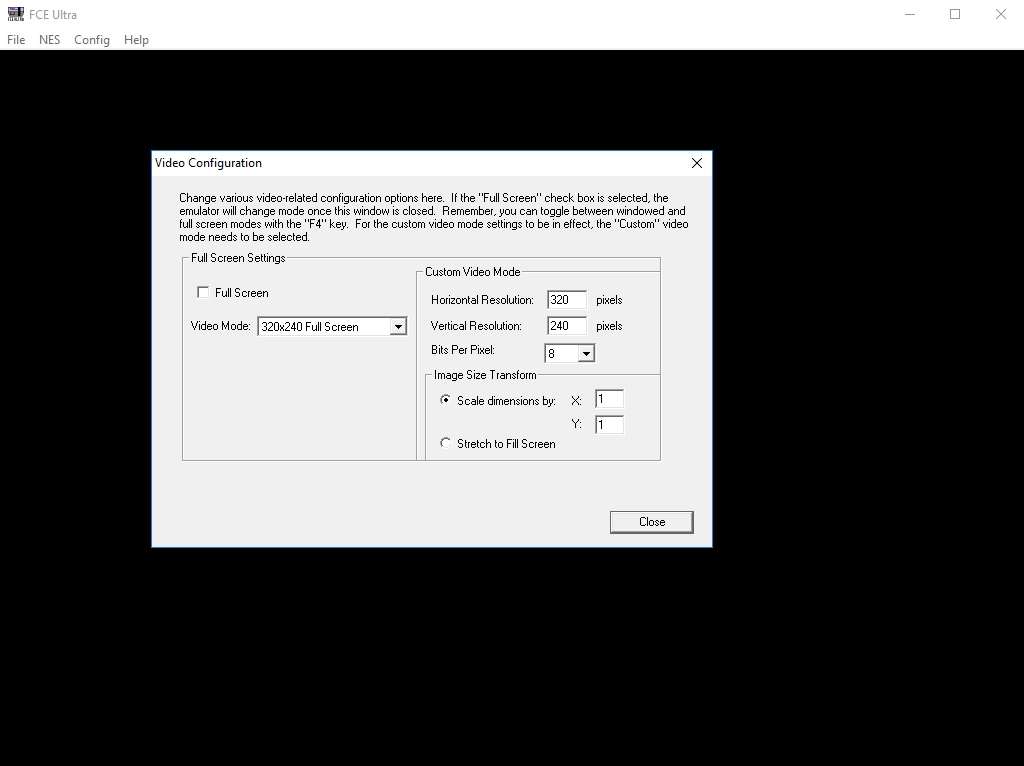Click the Horizontal Resolution input field
This screenshot has height=766, width=1024.
[x=567, y=300]
